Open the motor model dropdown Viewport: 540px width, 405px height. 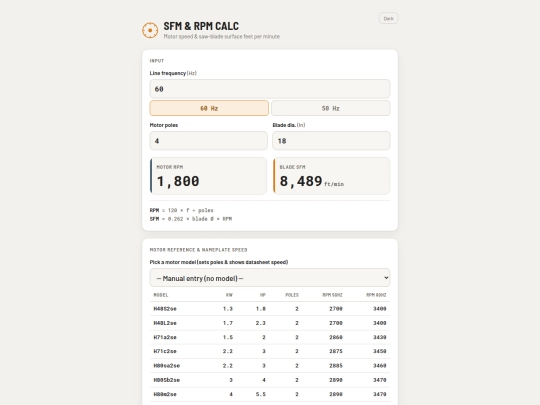pos(270,278)
